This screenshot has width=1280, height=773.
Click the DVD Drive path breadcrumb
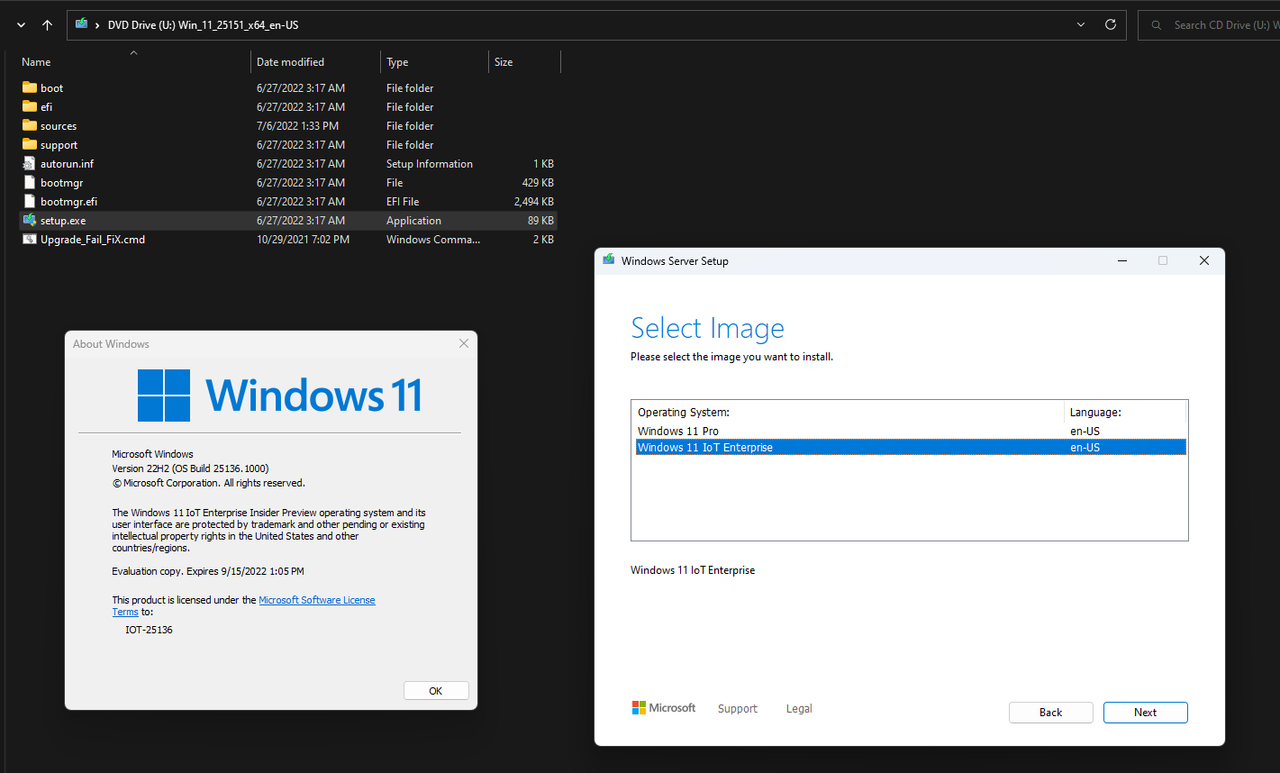coord(203,25)
